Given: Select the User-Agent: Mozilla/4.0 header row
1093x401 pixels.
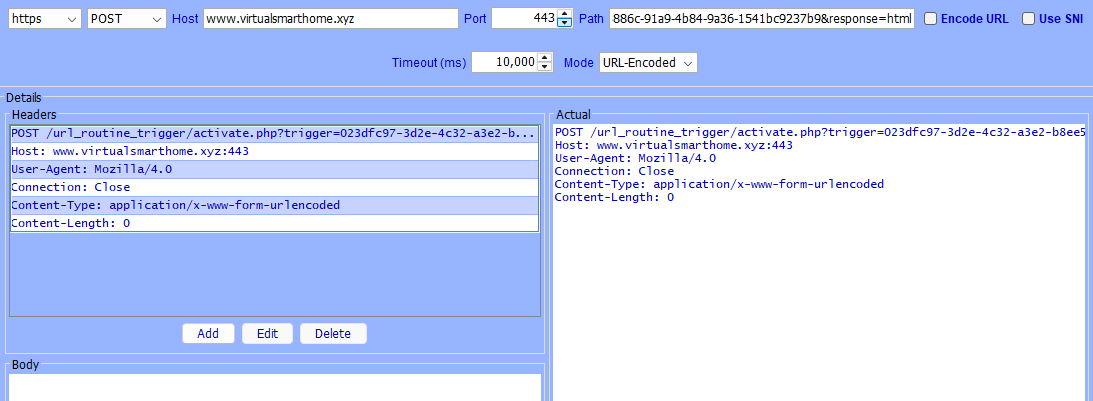Looking at the screenshot, I should pos(275,169).
